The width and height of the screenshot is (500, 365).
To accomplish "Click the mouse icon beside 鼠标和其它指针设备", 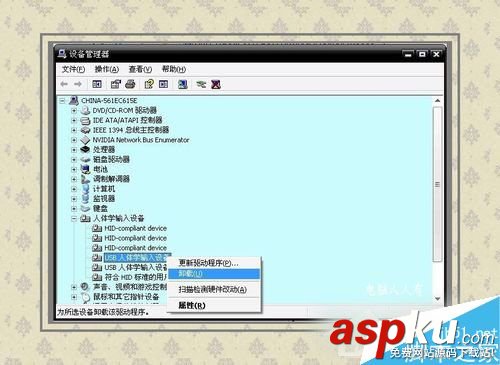I will point(86,297).
